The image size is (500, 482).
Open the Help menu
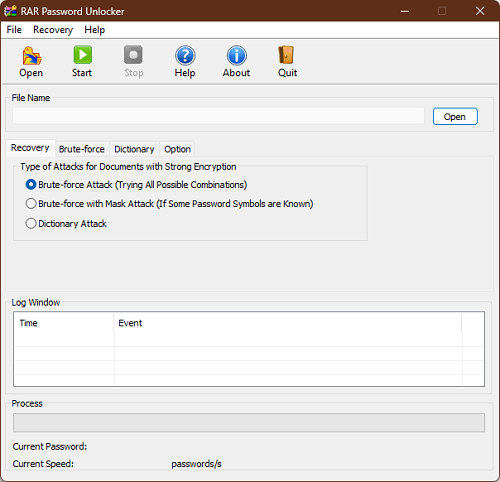click(x=95, y=30)
